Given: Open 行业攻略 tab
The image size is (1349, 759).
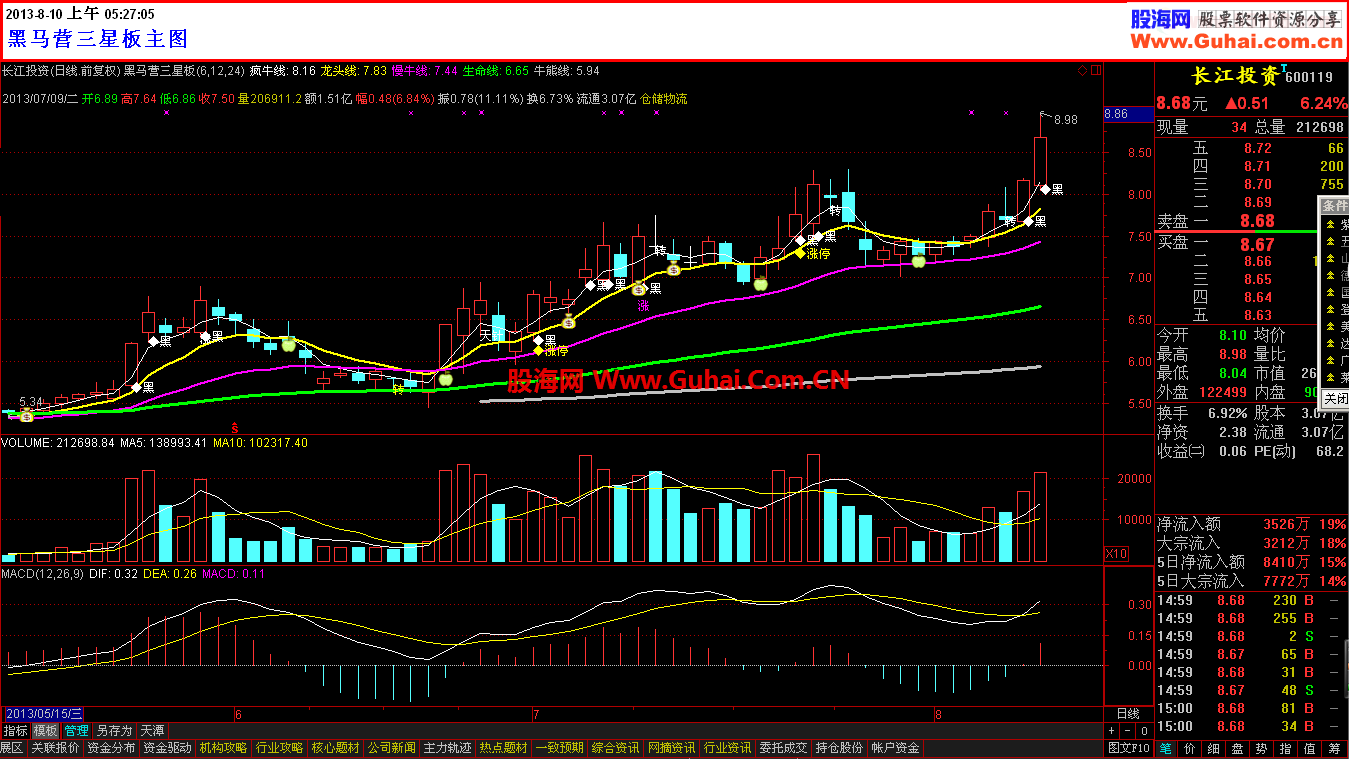Looking at the screenshot, I should [279, 748].
